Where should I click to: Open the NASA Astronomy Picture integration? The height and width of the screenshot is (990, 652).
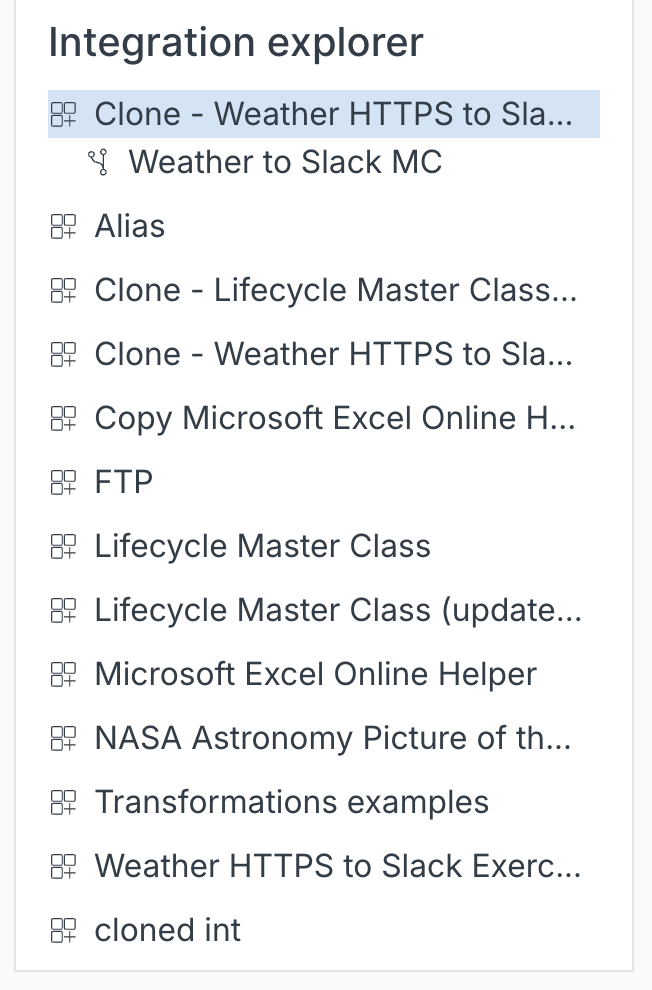click(x=332, y=739)
